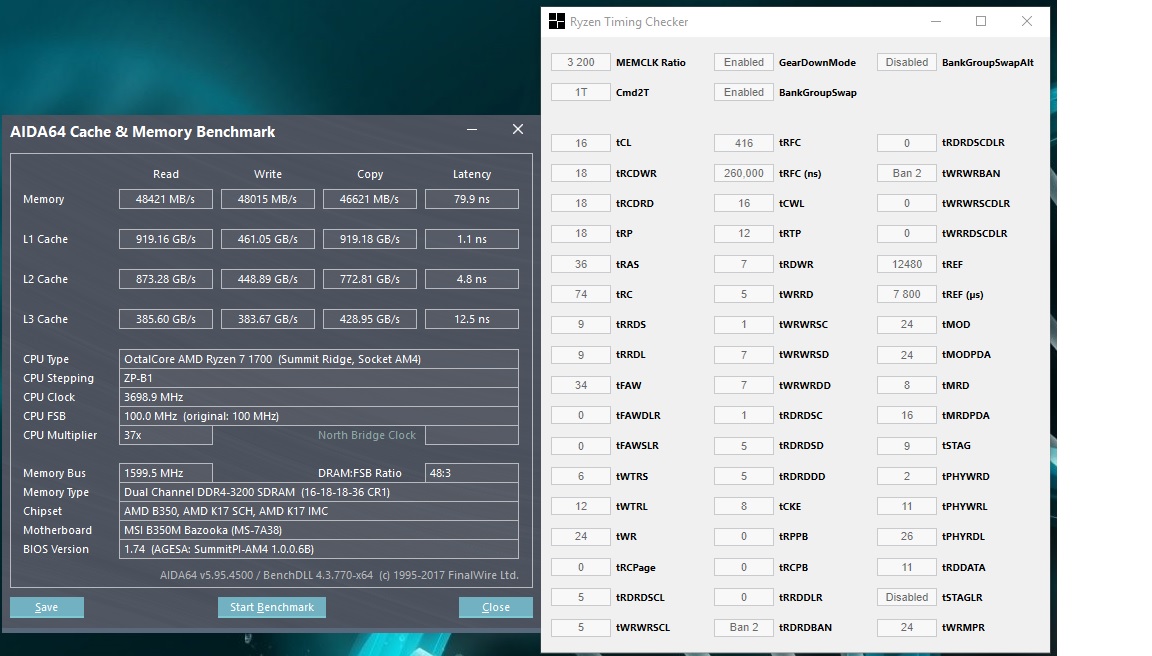This screenshot has height=656, width=1152.
Task: Click BankGroupSwapAlt Disabled value
Action: [x=907, y=62]
